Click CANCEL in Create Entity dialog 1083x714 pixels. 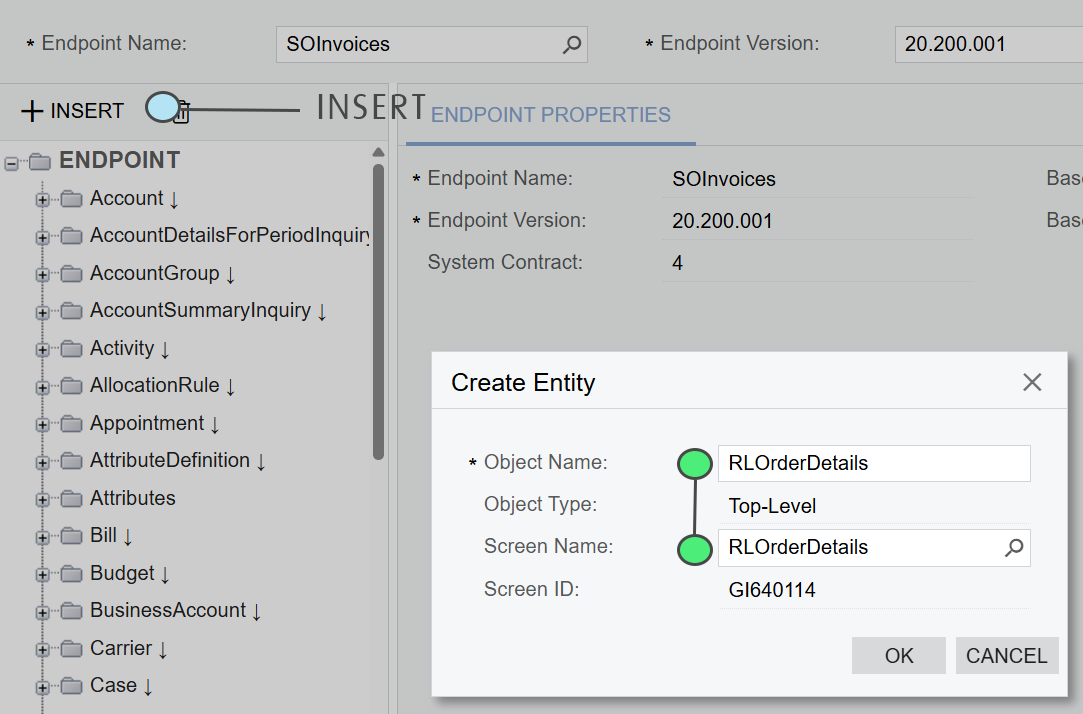click(x=1006, y=656)
